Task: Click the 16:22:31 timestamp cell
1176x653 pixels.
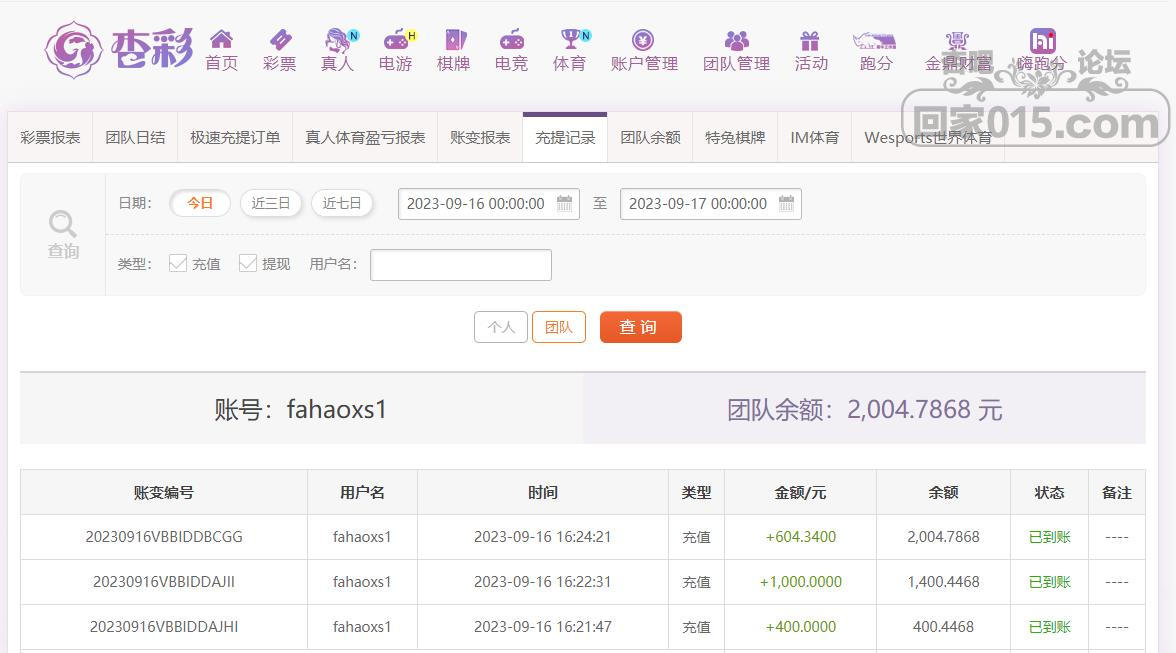Action: pyautogui.click(x=542, y=582)
